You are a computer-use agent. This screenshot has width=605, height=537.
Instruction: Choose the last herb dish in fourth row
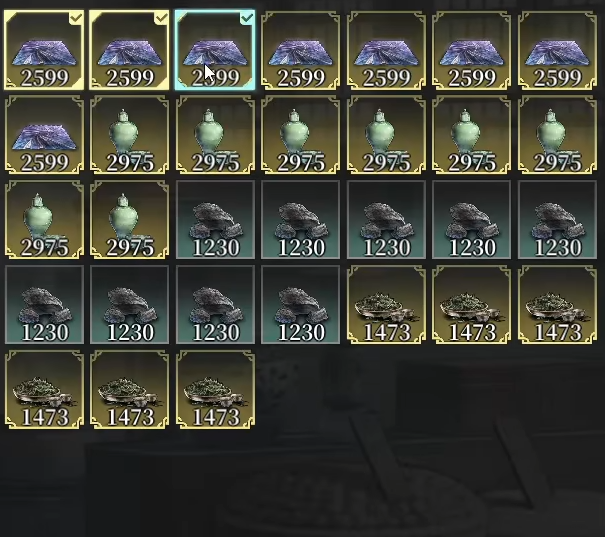557,305
